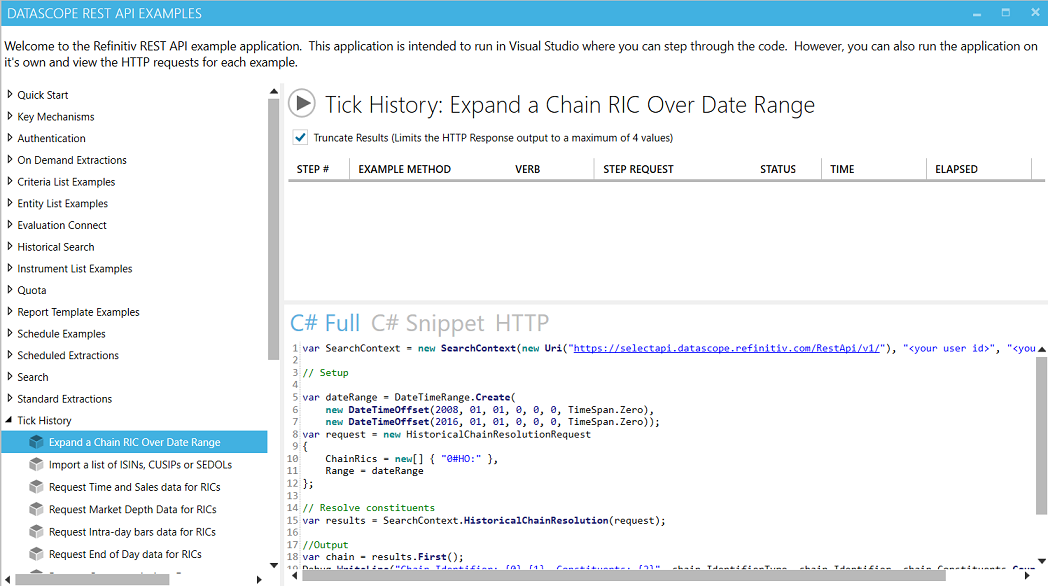Uncheck the Truncate Results checkbox

300,138
